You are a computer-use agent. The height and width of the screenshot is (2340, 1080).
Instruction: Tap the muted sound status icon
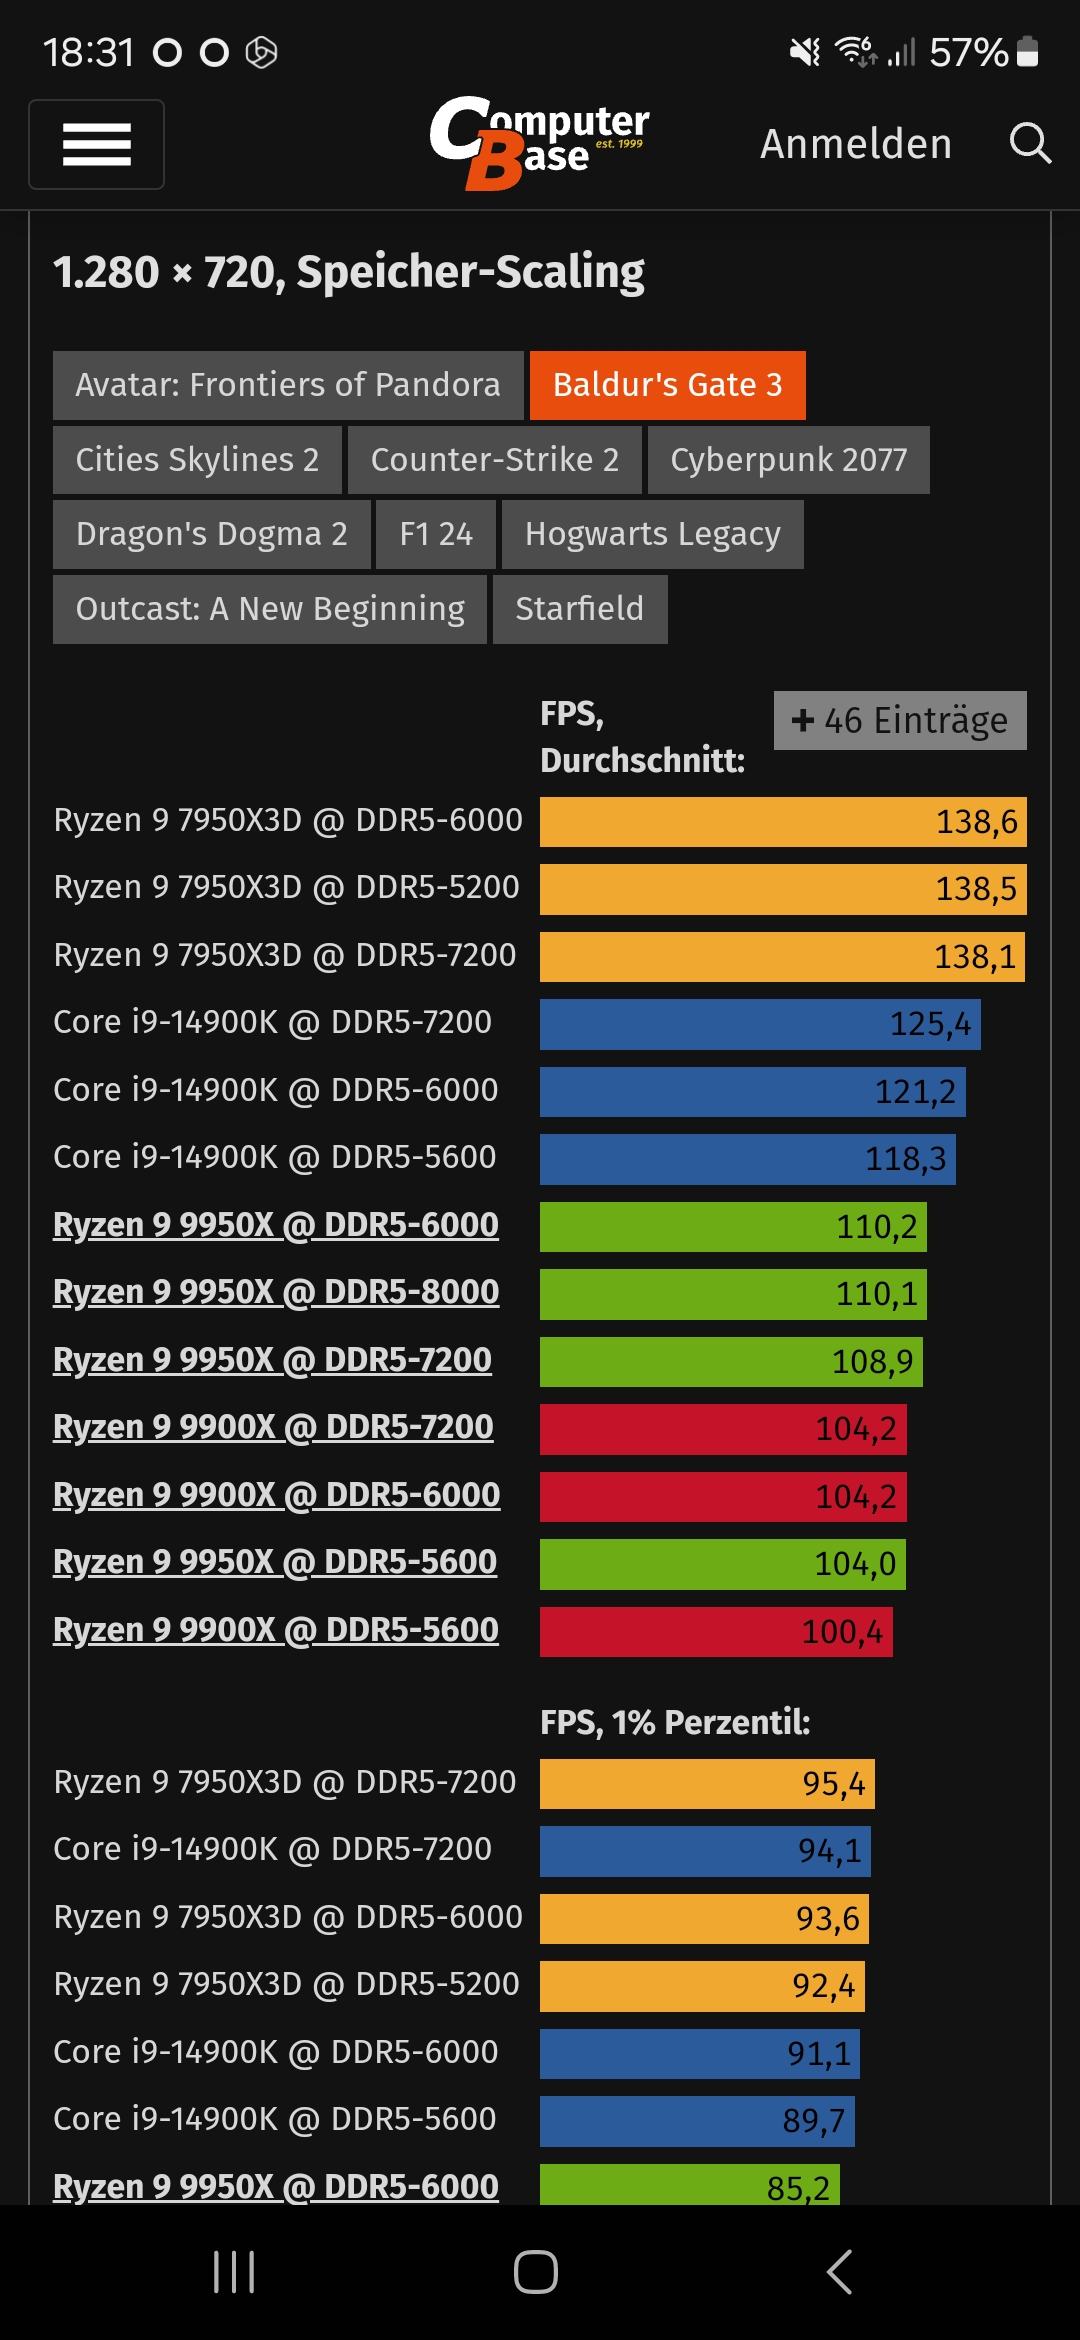[804, 52]
